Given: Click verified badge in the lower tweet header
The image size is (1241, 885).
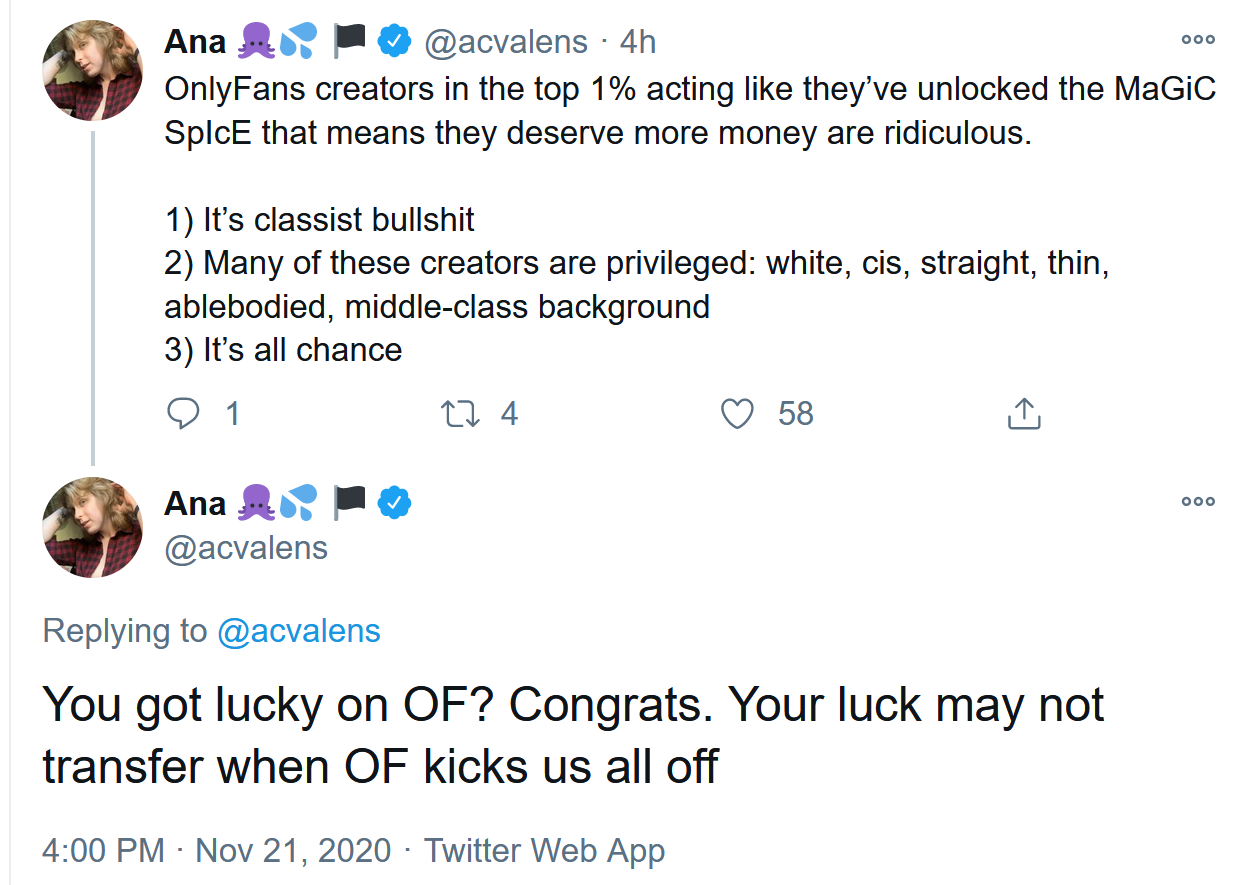Looking at the screenshot, I should point(394,503).
